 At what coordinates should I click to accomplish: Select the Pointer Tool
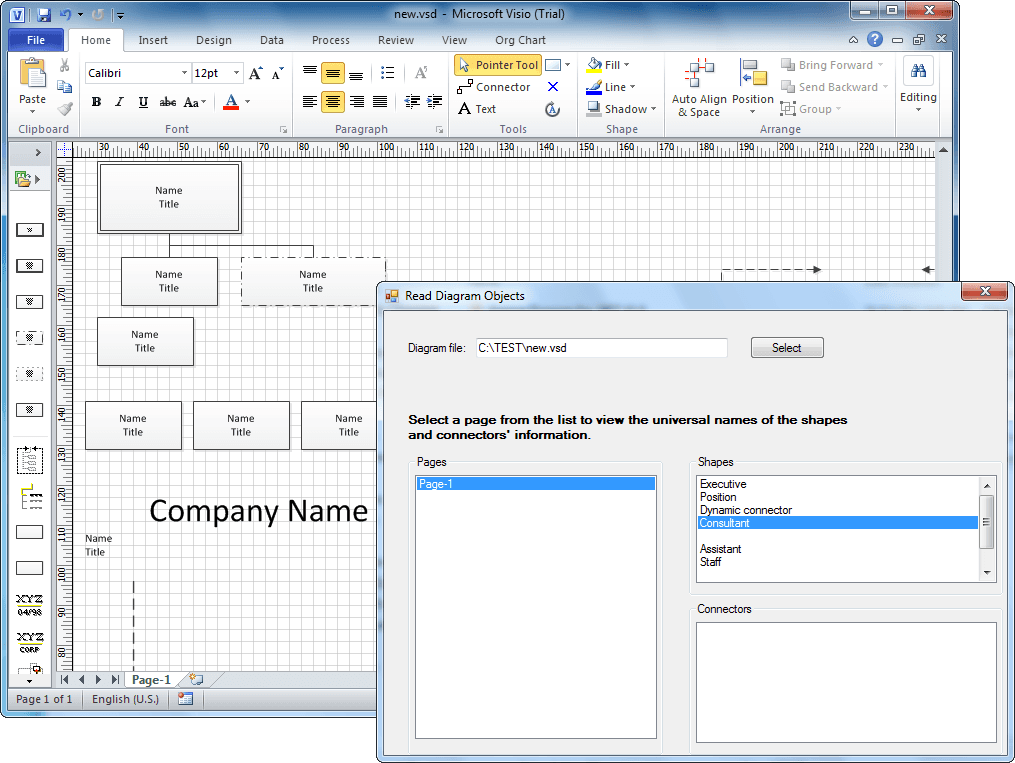pos(498,65)
